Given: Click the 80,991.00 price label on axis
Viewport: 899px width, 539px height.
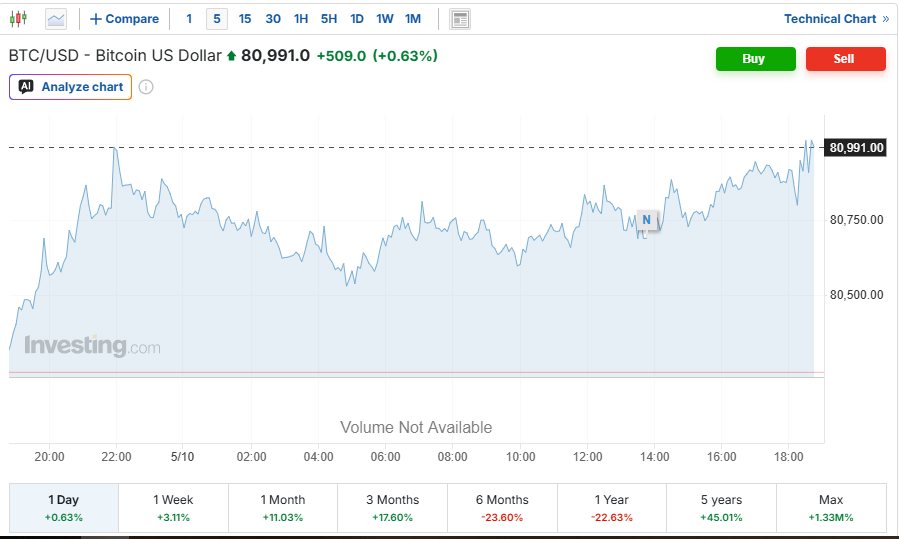Looking at the screenshot, I should click(x=855, y=148).
